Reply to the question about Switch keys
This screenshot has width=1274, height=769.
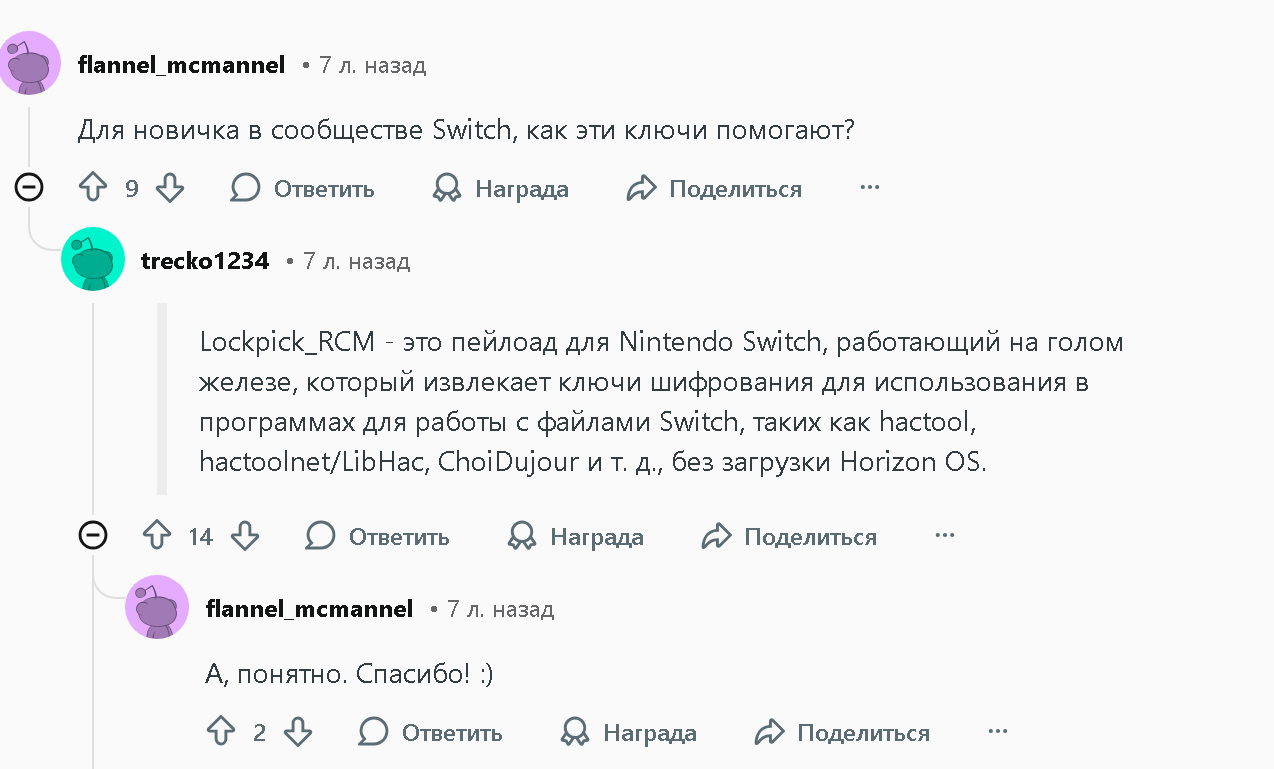click(x=303, y=188)
